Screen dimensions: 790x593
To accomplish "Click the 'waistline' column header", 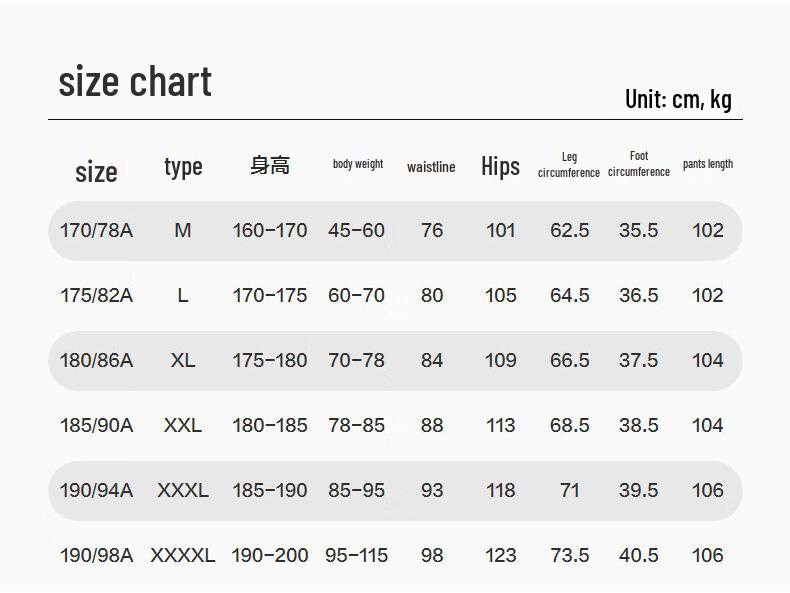I will [431, 167].
